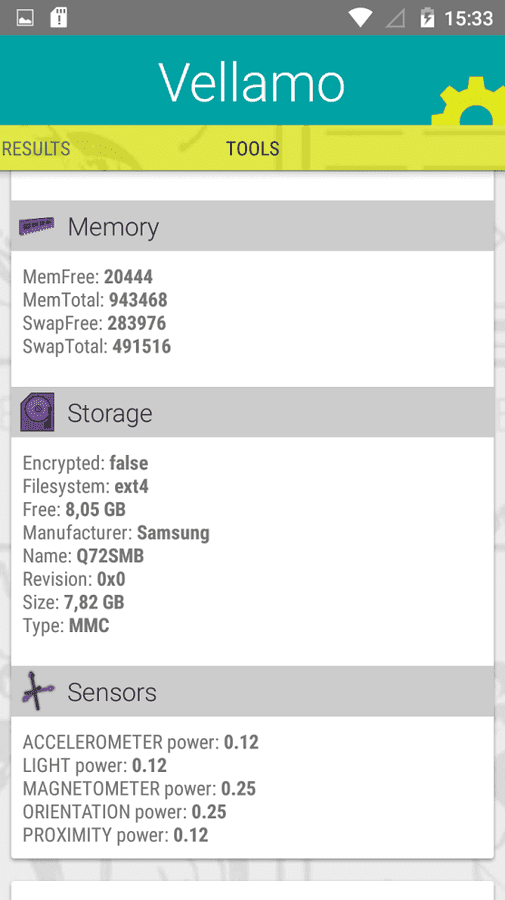The height and width of the screenshot is (900, 505).
Task: Tap the yellow gear icon in header
Action: point(468,101)
